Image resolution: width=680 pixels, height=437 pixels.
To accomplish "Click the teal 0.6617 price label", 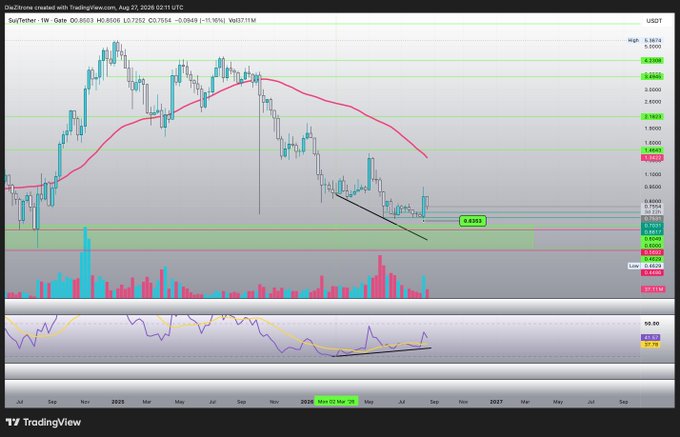I will click(x=652, y=232).
